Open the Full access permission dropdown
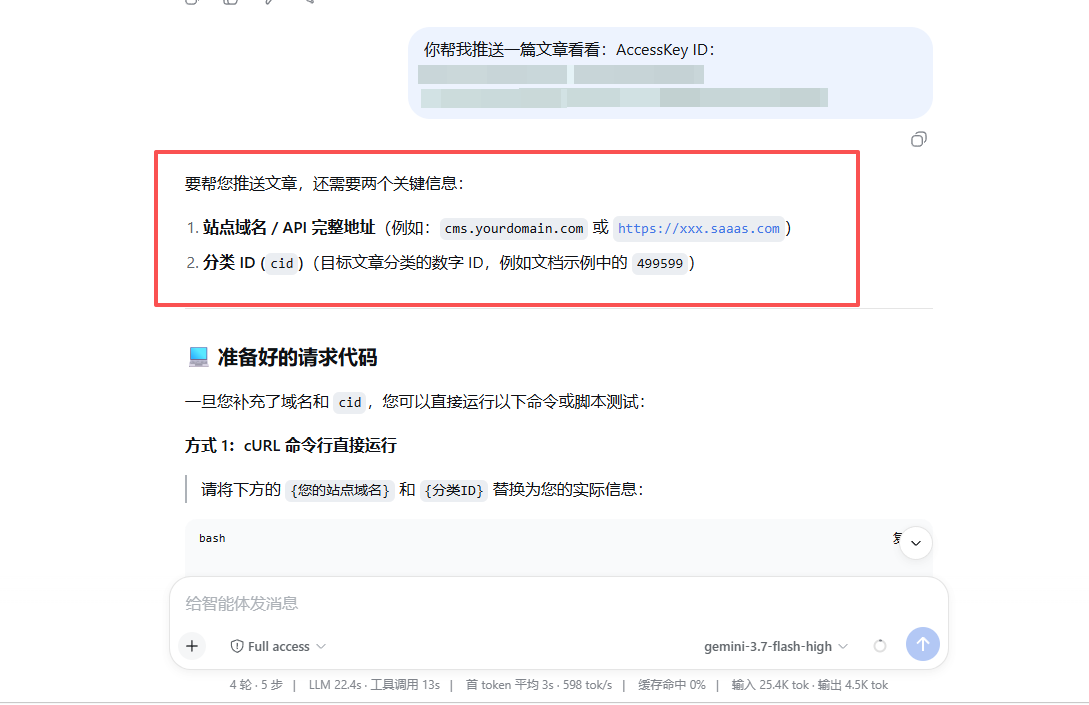The height and width of the screenshot is (705, 1089). (x=278, y=647)
